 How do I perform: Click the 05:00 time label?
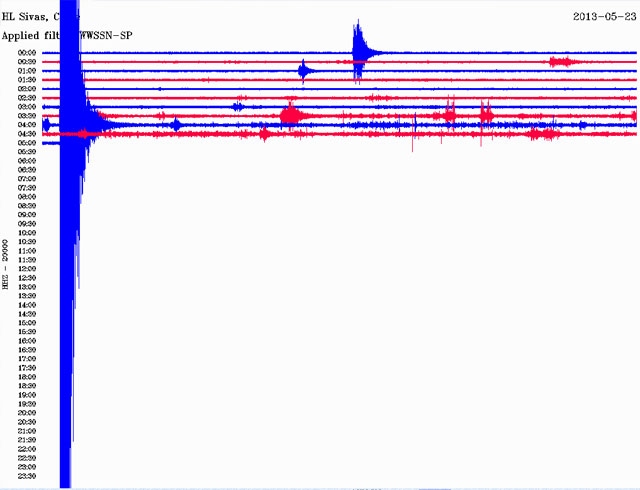point(27,143)
